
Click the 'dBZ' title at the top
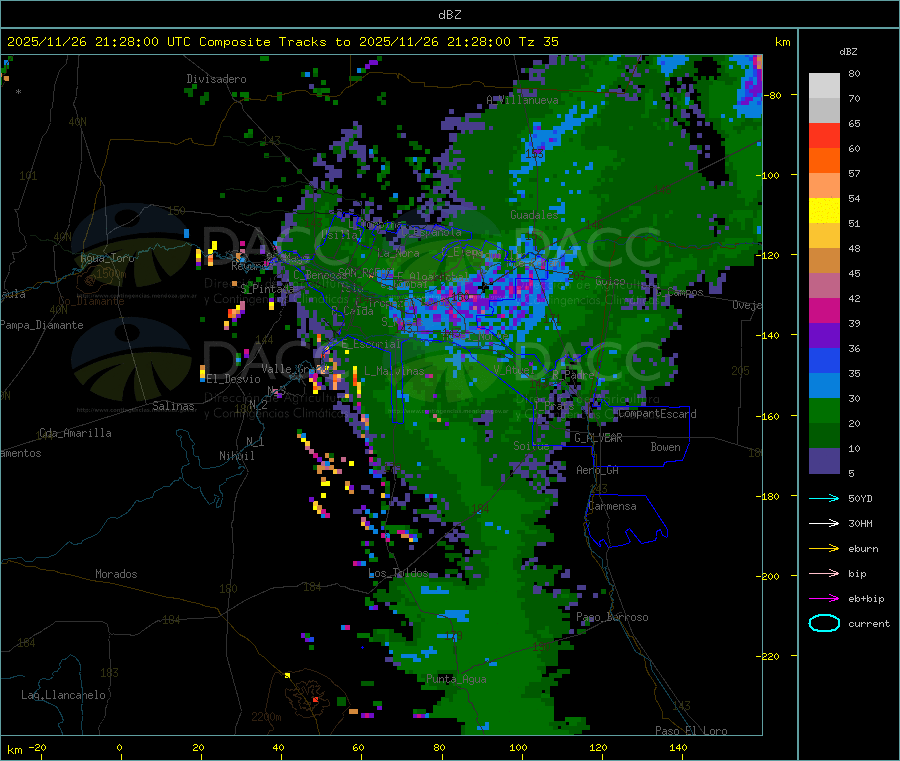click(449, 15)
